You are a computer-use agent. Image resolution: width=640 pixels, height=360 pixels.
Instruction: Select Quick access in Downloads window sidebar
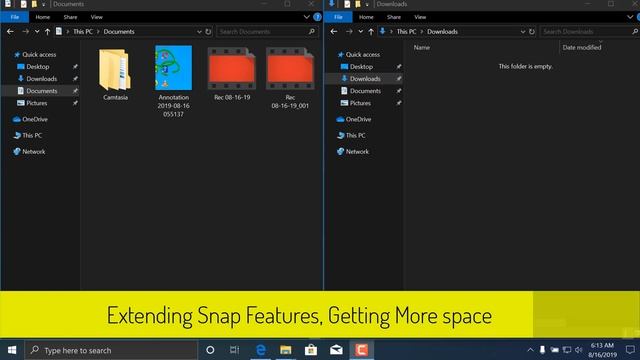[x=363, y=54]
